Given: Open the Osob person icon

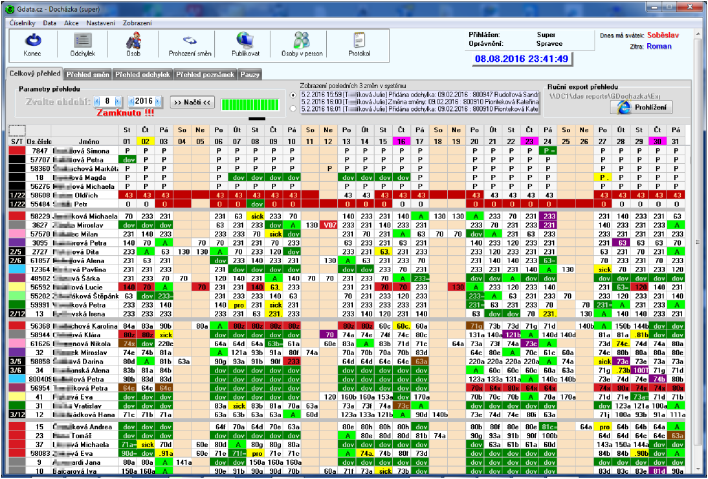Looking at the screenshot, I should pyautogui.click(x=133, y=40).
